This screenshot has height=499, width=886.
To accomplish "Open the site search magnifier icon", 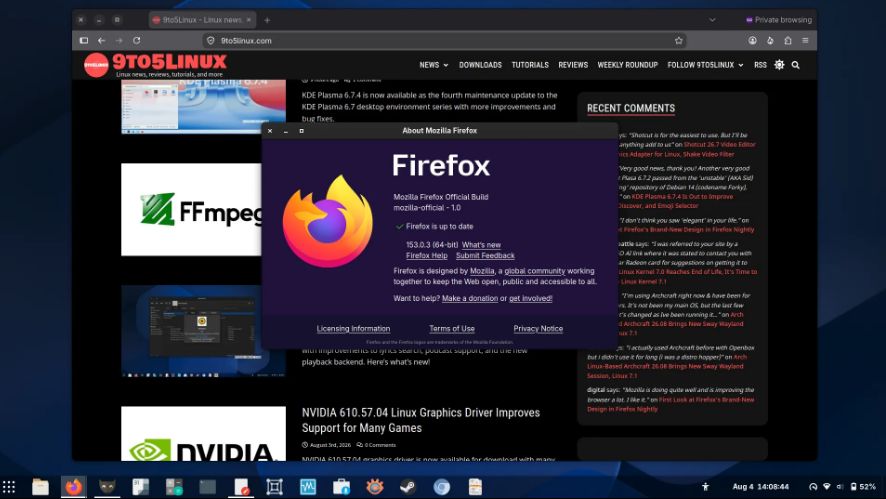I will click(x=796, y=65).
